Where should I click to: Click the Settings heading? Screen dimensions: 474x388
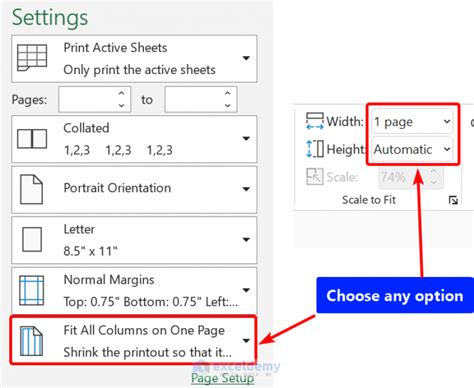(x=50, y=18)
